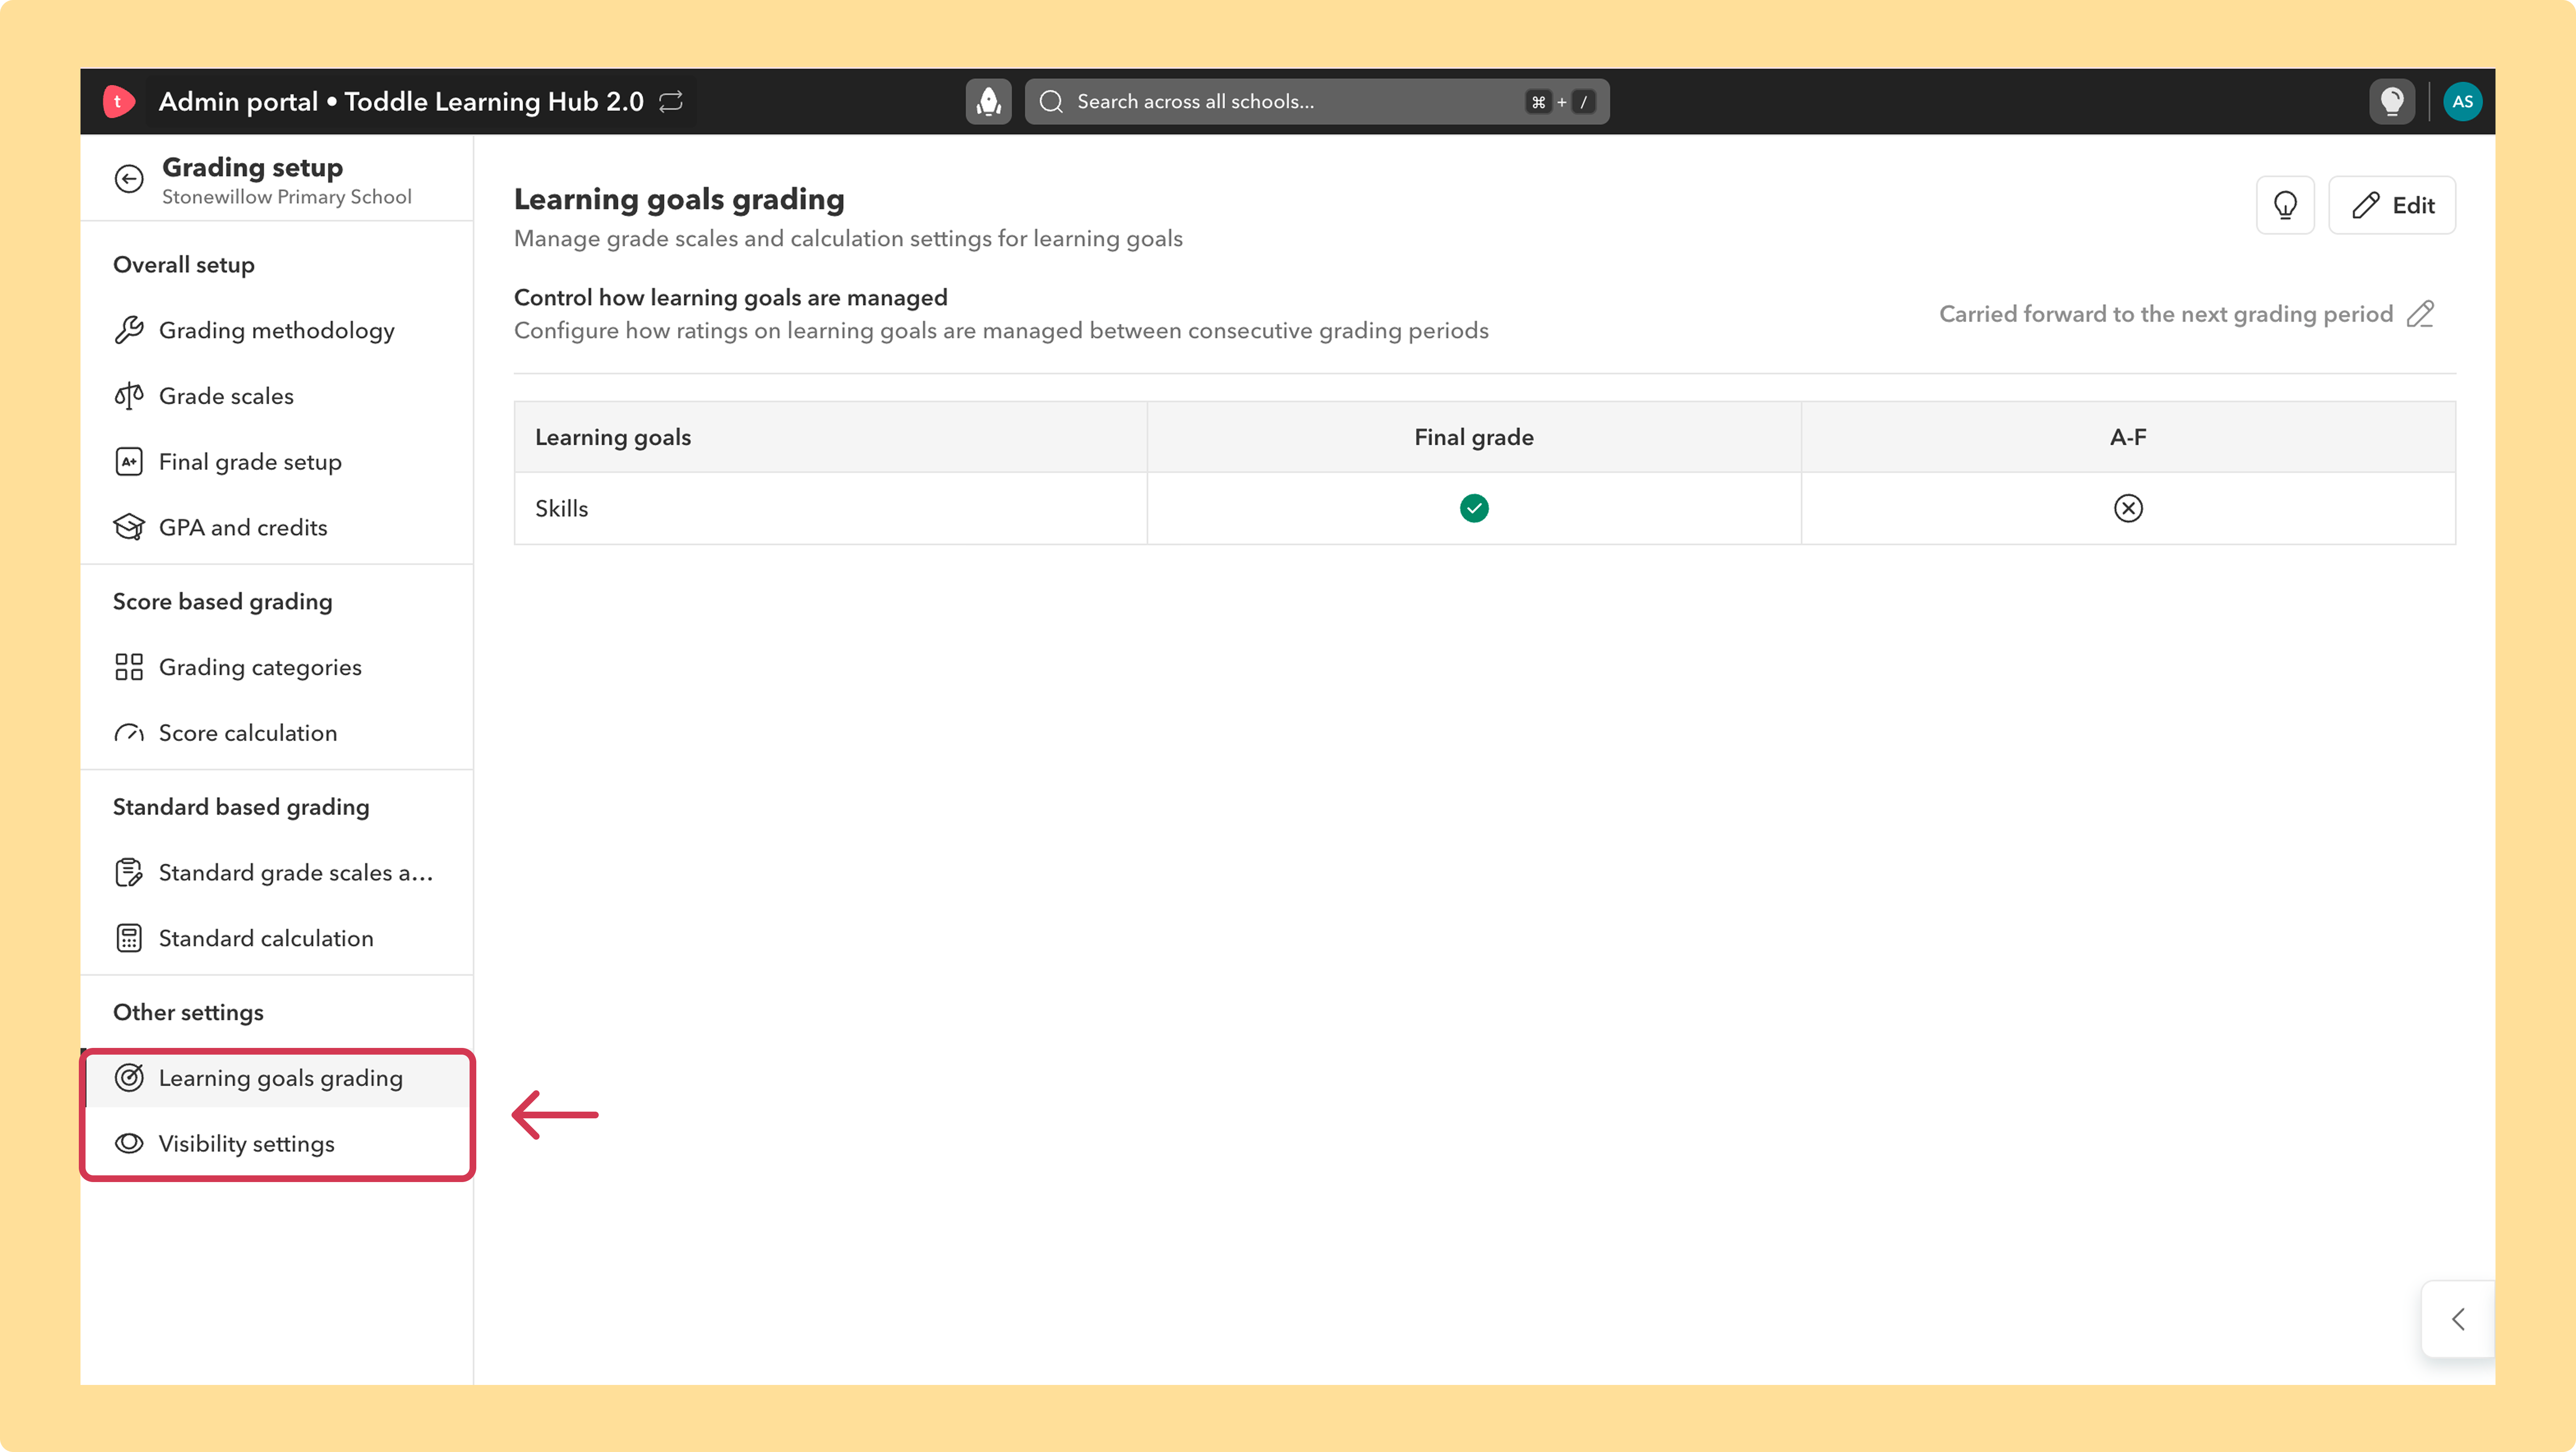Click the target icon for Learning goals grading

pos(129,1078)
